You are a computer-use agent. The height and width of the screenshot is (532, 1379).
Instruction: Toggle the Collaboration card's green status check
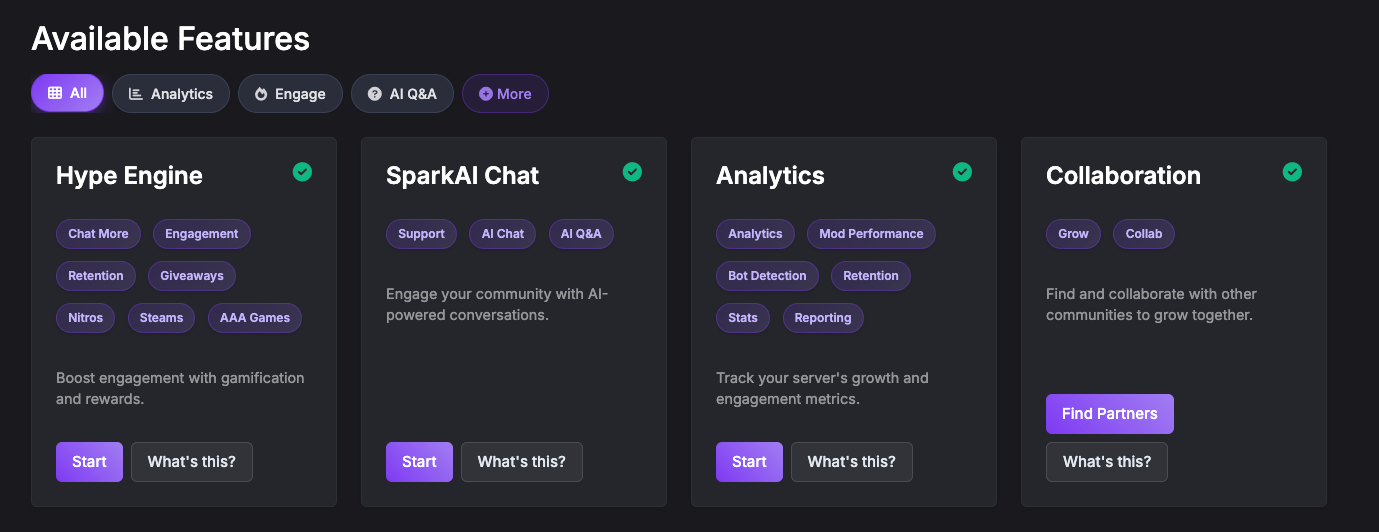pyautogui.click(x=1292, y=172)
